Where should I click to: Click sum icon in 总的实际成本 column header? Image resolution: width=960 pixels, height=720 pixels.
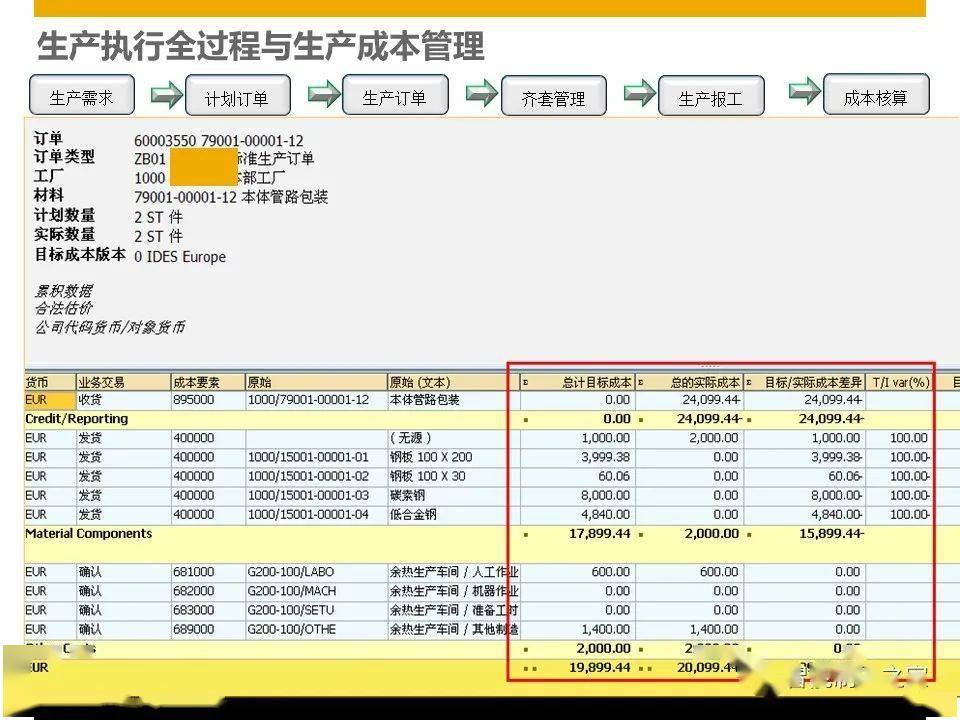click(640, 382)
